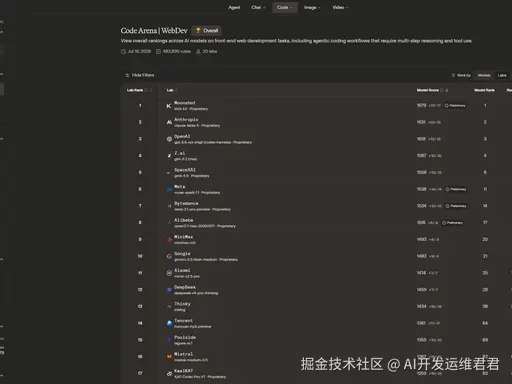Click the Preliminary badge in the Moonshot row
The height and width of the screenshot is (384, 512).
(455, 106)
